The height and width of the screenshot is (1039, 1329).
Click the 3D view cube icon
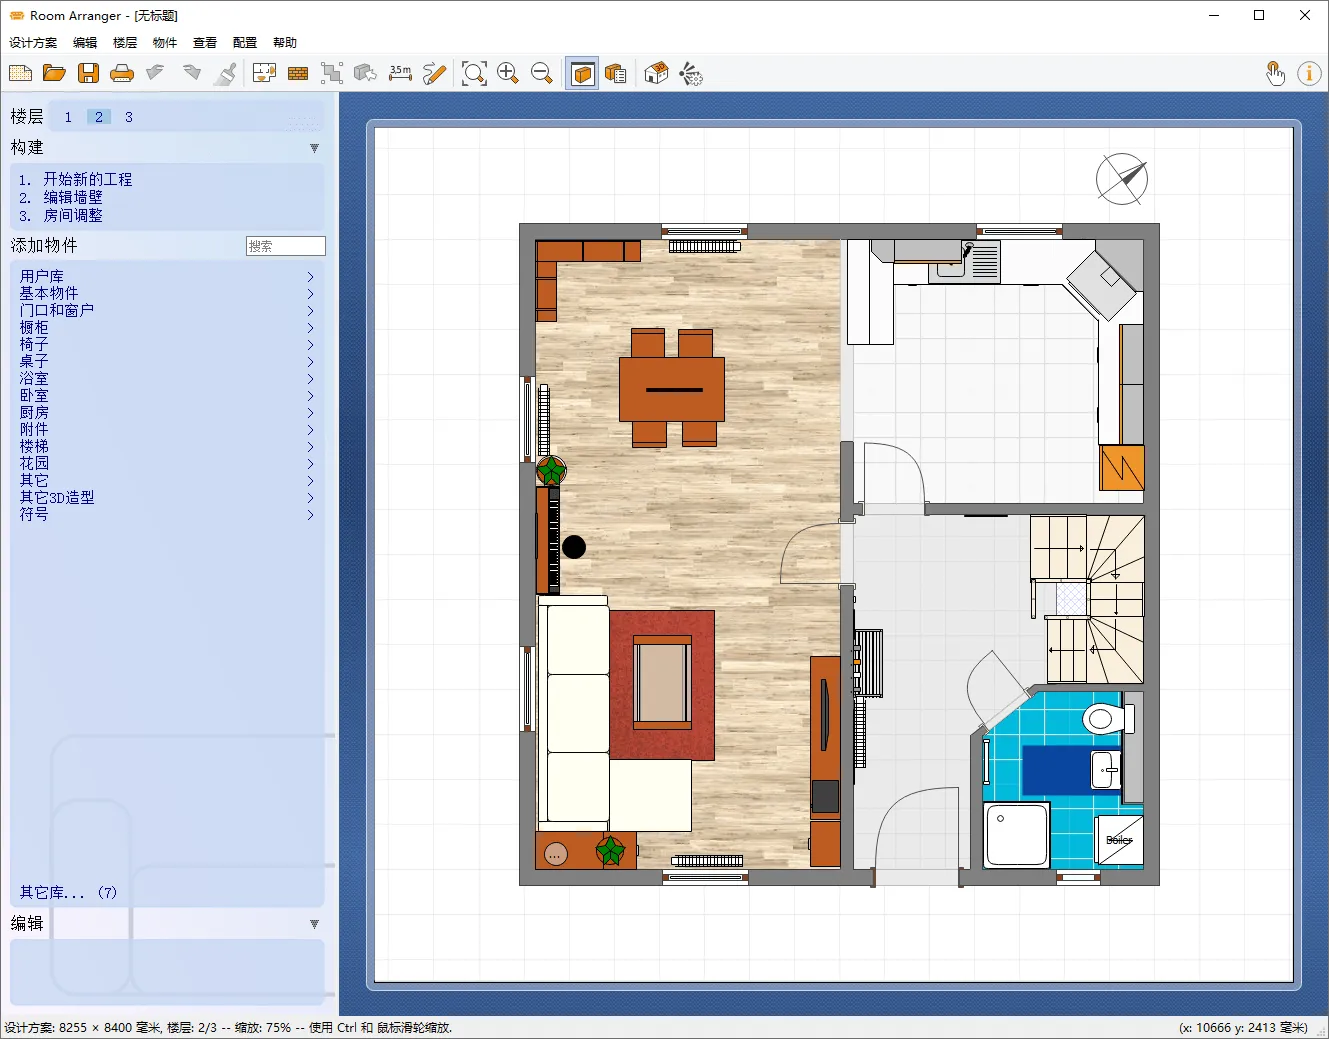click(x=582, y=72)
